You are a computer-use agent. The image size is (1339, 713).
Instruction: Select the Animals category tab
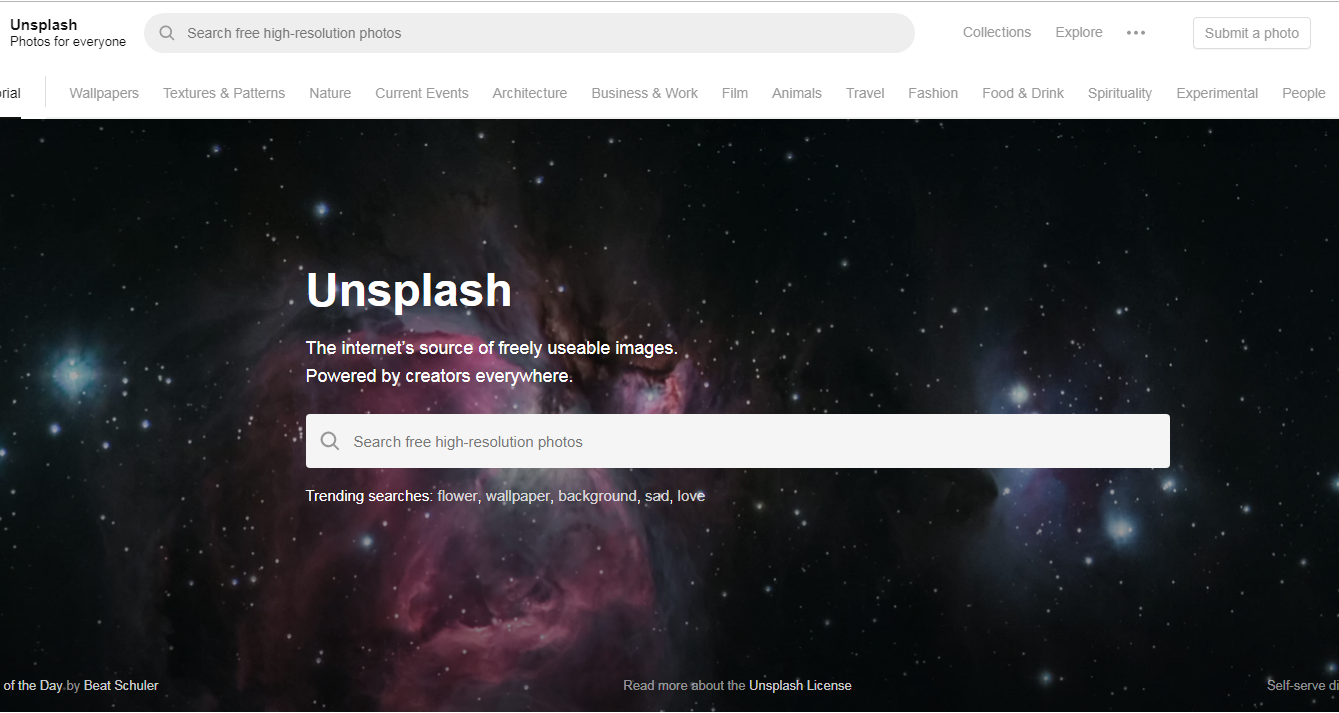click(797, 93)
